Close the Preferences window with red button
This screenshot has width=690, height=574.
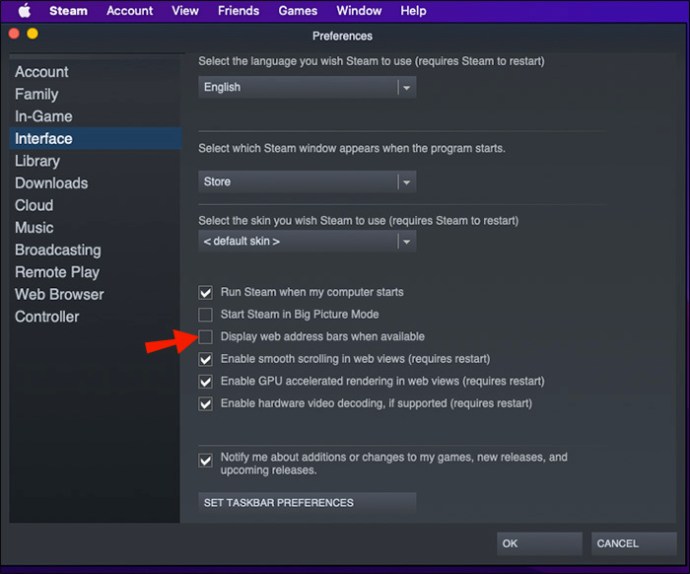pyautogui.click(x=14, y=34)
